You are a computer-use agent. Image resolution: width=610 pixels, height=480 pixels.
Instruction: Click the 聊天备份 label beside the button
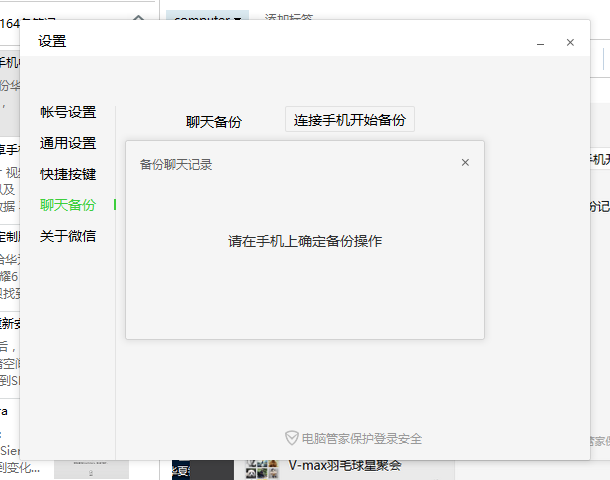214,122
